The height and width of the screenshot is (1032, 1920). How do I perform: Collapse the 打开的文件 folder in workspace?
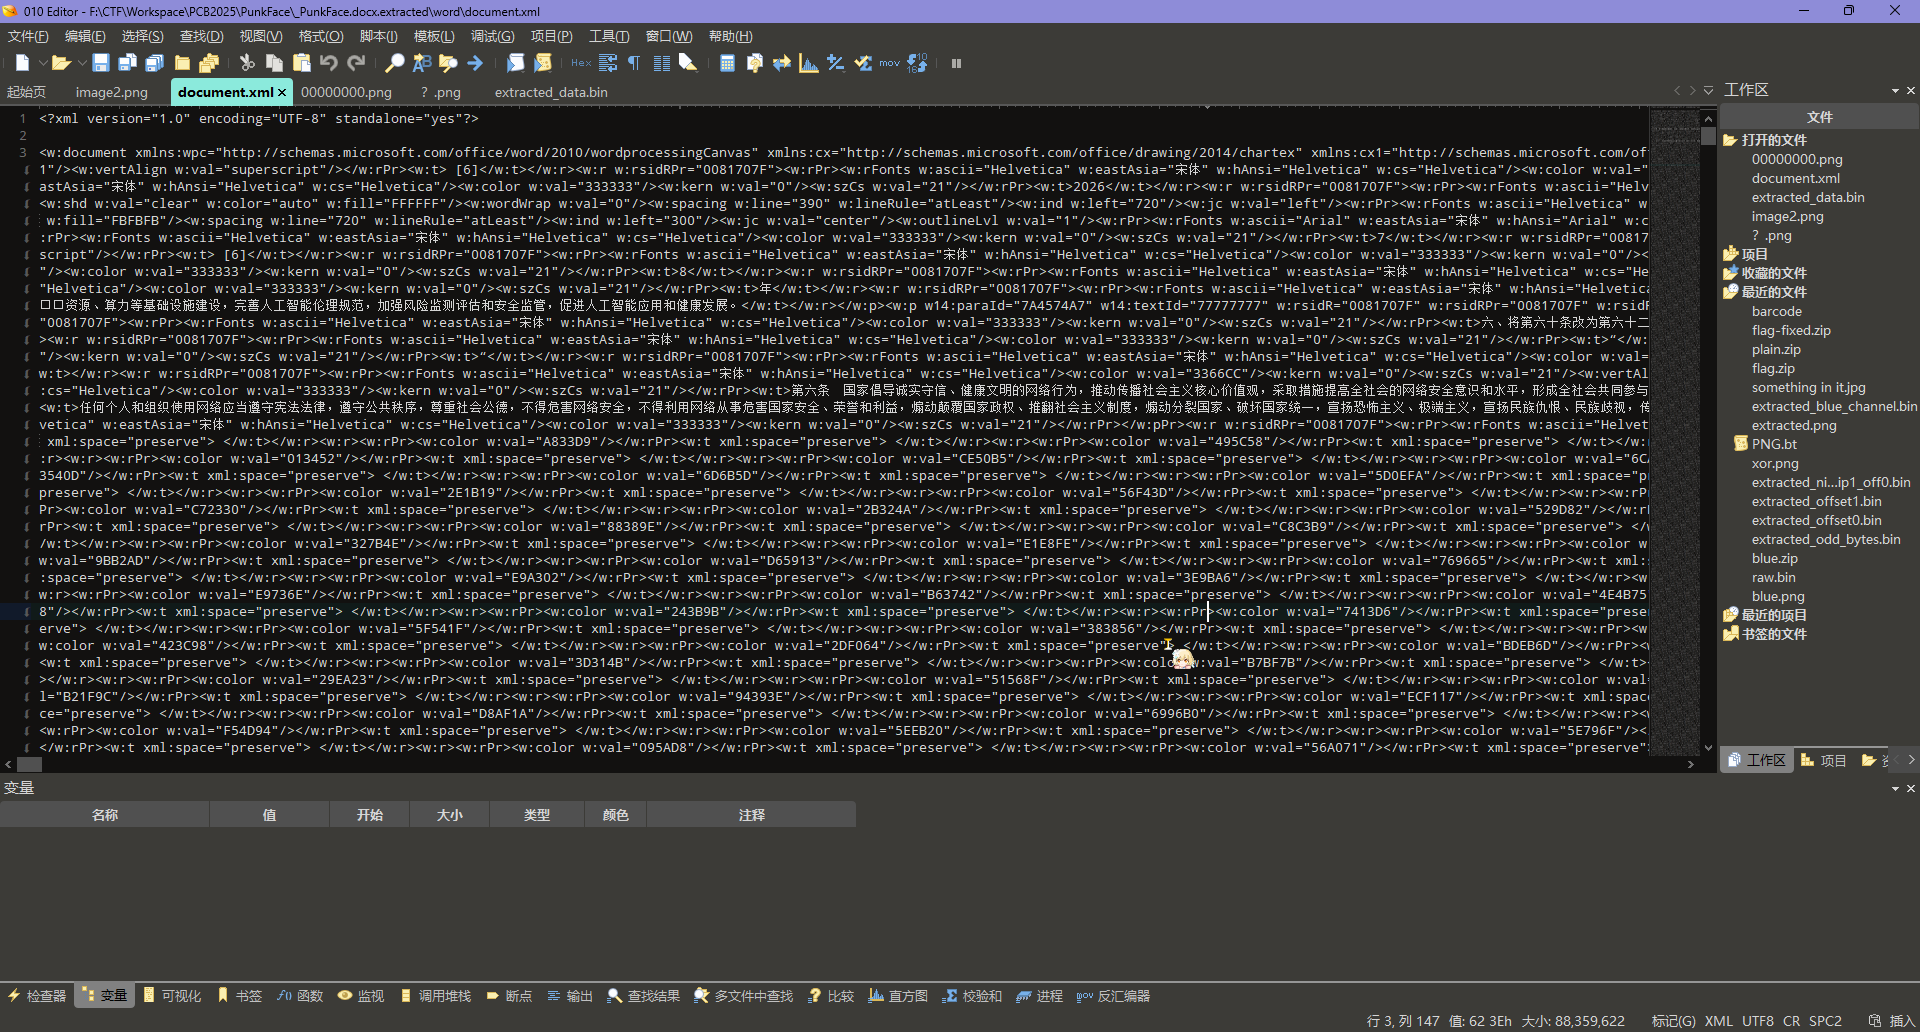click(x=1730, y=140)
